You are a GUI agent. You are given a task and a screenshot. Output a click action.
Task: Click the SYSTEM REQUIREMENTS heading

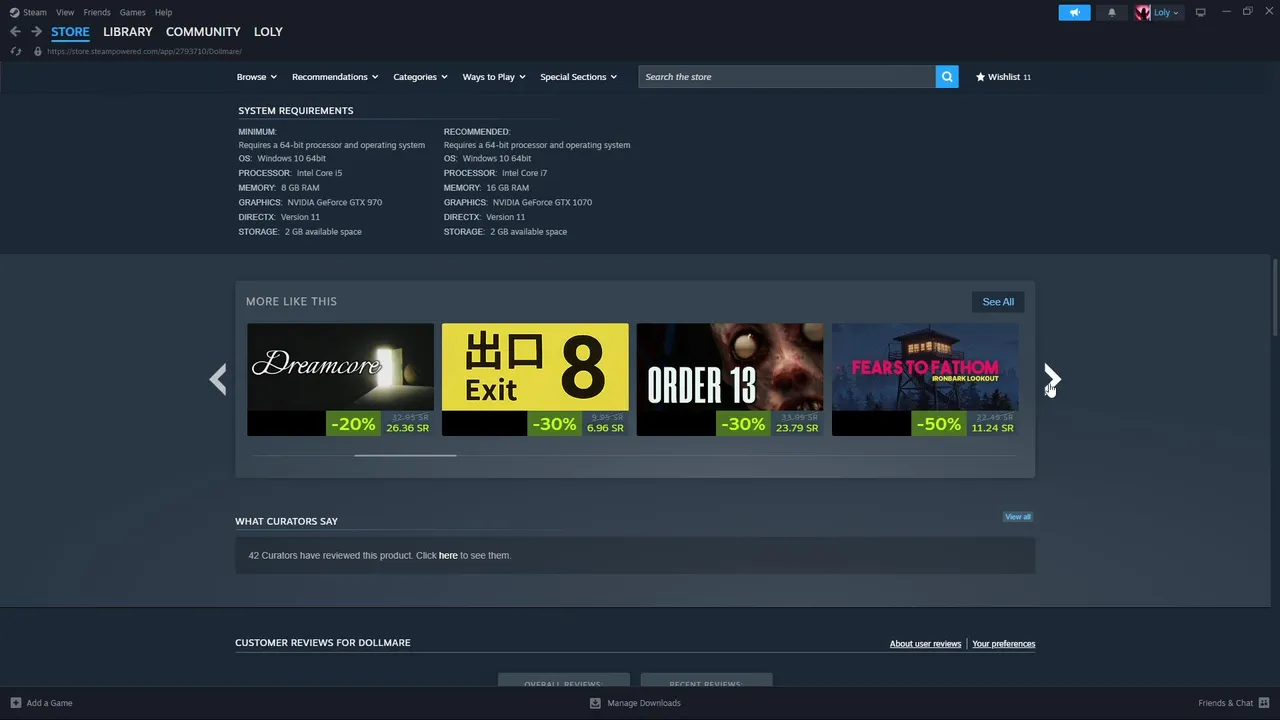[295, 111]
